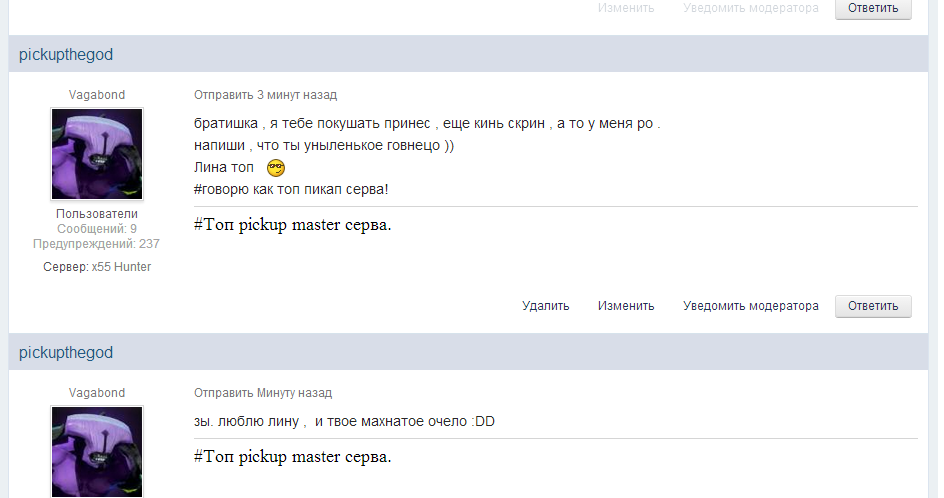
Task: Click the Vagabond rank label in the bottom post
Action: pyautogui.click(x=97, y=393)
